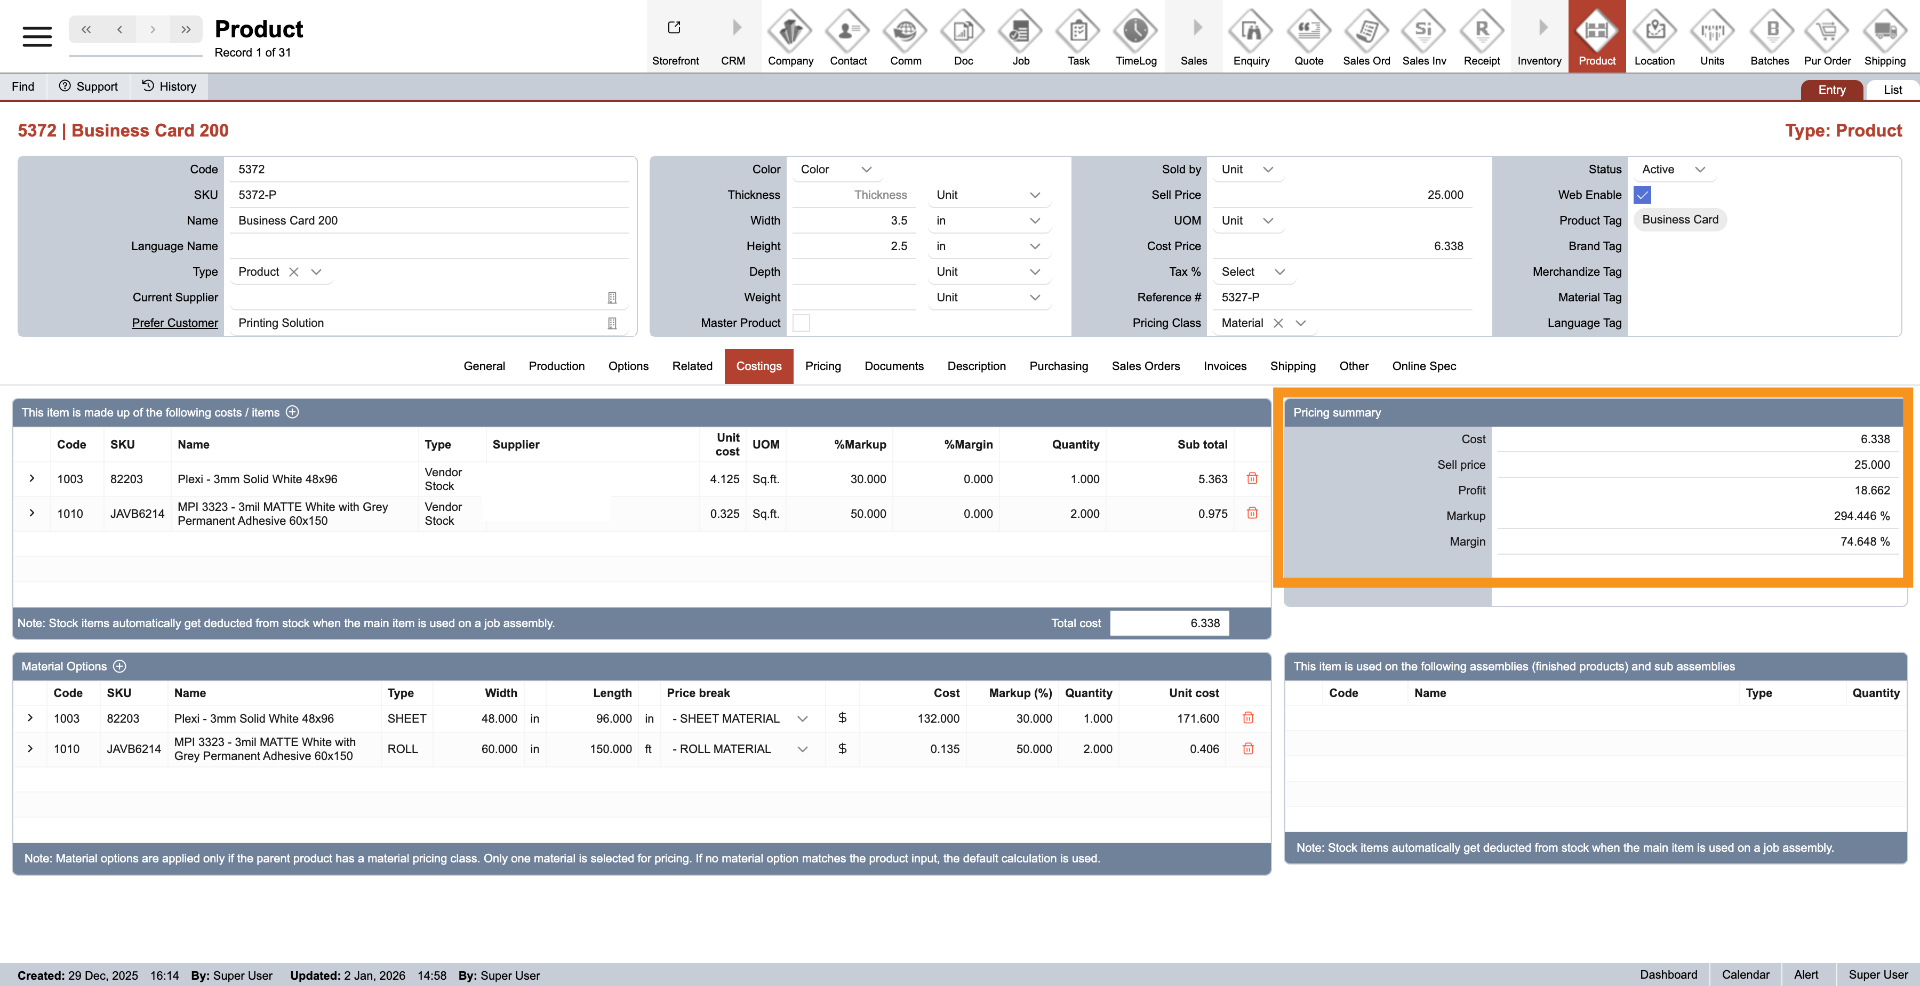This screenshot has width=1920, height=986.
Task: Delete the Plexi 3mm cost row
Action: pos(1252,479)
